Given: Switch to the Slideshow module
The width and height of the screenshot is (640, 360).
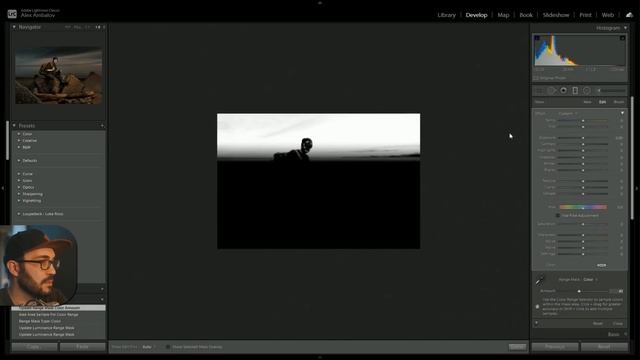Looking at the screenshot, I should click(556, 15).
